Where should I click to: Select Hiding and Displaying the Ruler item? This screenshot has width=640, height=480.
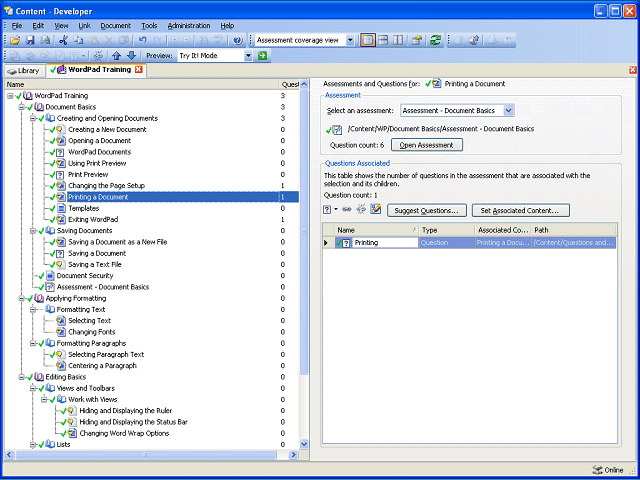126,411
